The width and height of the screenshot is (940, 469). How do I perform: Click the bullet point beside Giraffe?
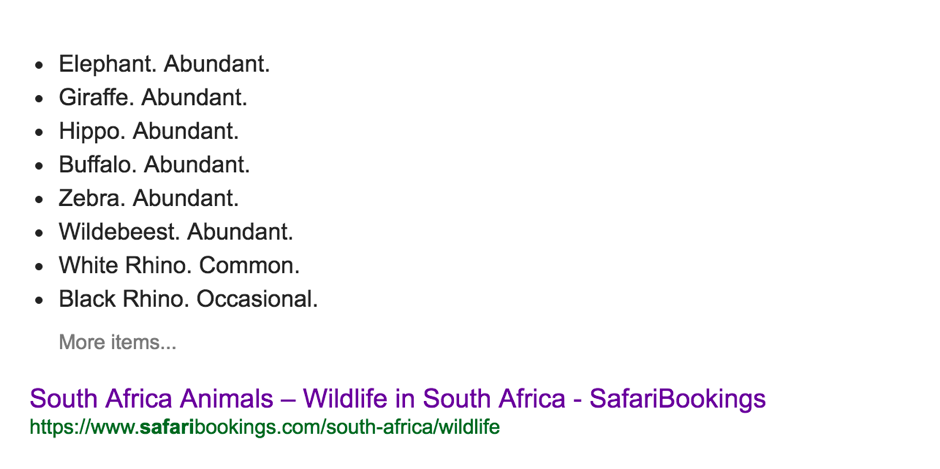click(40, 99)
